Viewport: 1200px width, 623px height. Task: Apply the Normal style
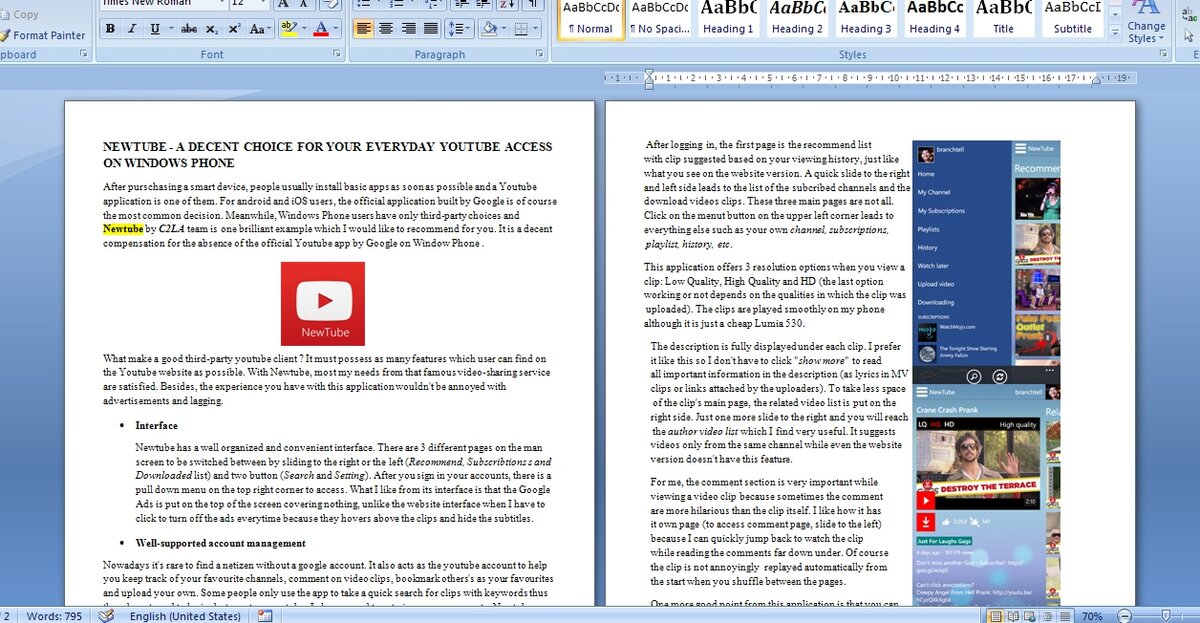click(x=591, y=20)
